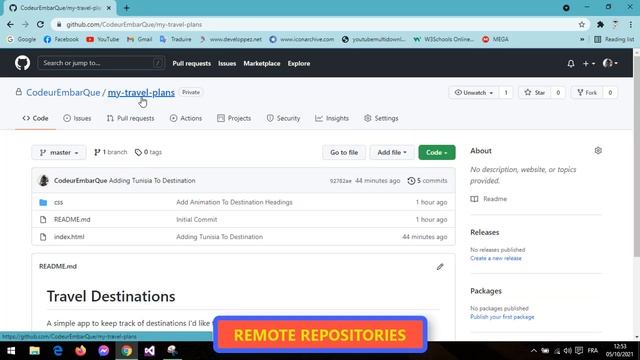Switch to the repository Pull requests tab
The image size is (640, 360).
[131, 118]
